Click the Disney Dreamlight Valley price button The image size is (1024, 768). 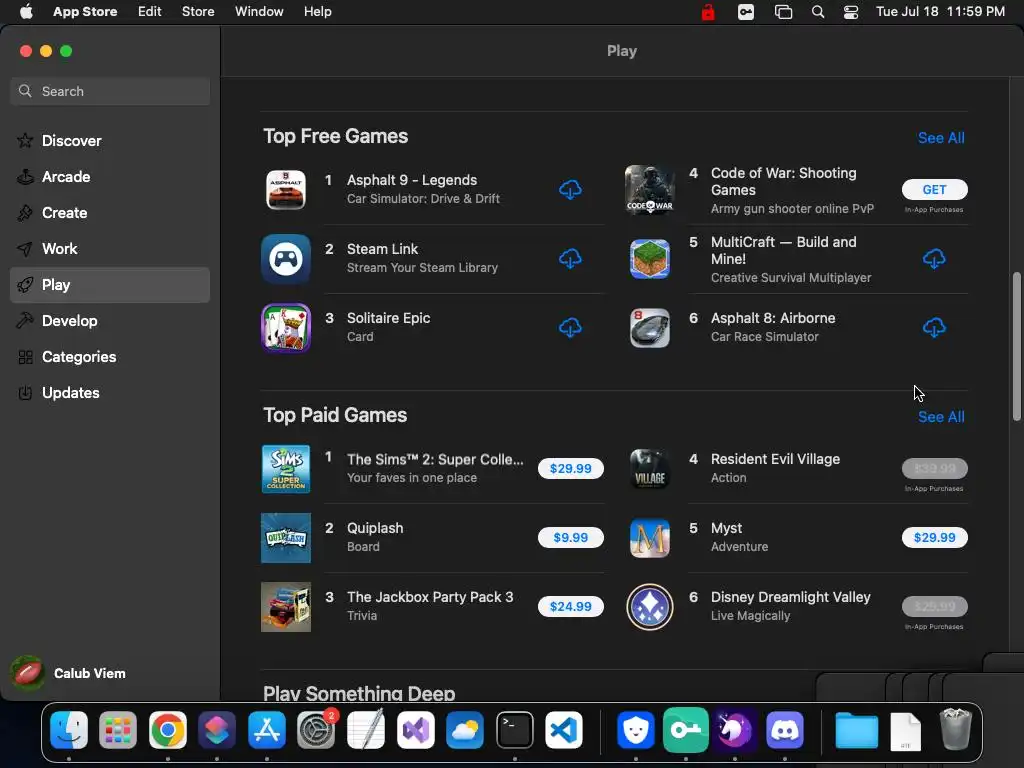pyautogui.click(x=935, y=607)
